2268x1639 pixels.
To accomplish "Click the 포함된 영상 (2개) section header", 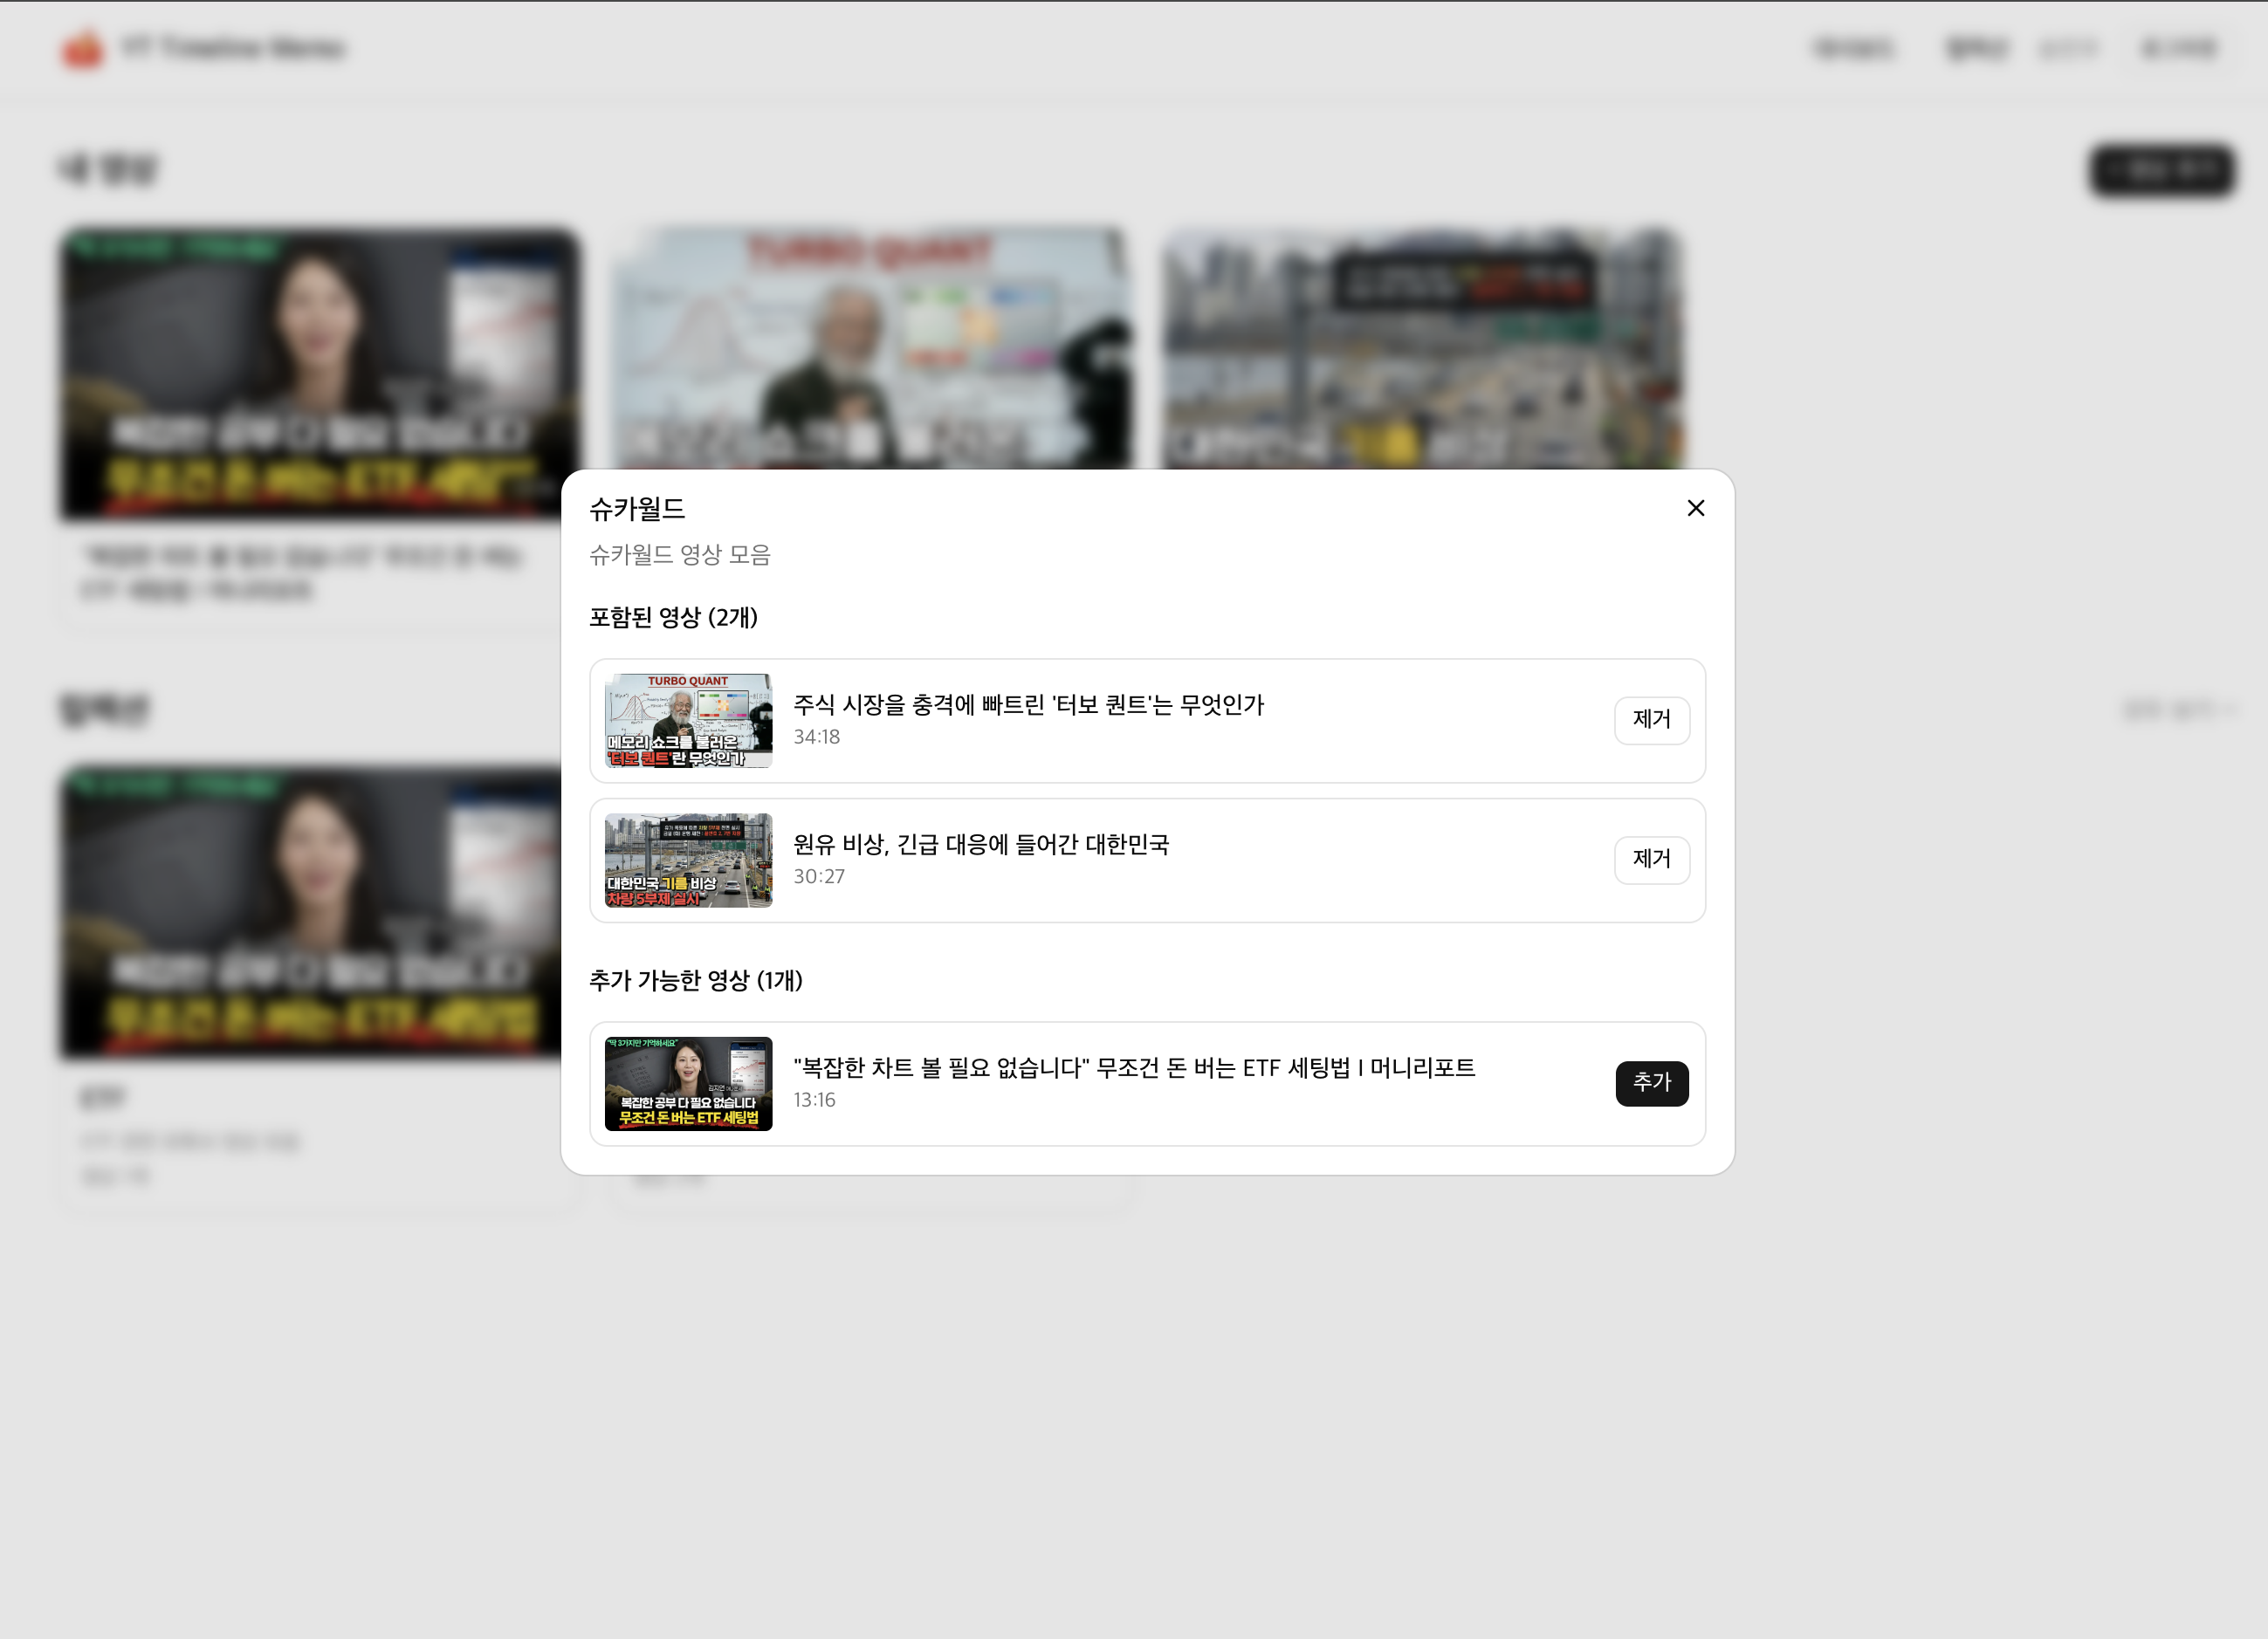I will (672, 618).
